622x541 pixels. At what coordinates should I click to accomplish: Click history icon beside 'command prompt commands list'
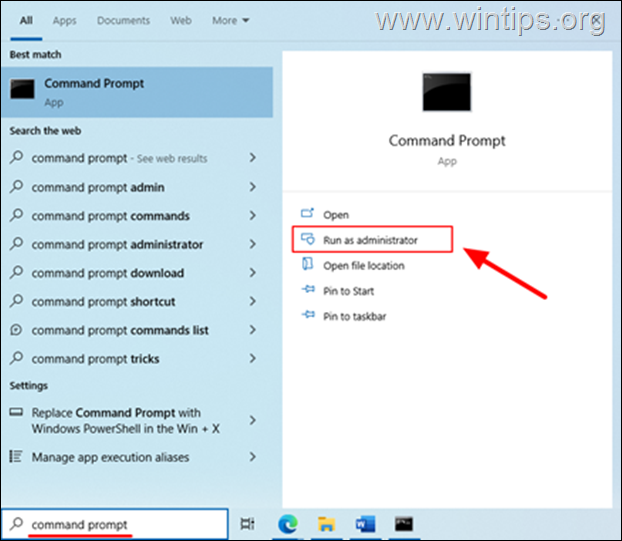click(x=16, y=330)
